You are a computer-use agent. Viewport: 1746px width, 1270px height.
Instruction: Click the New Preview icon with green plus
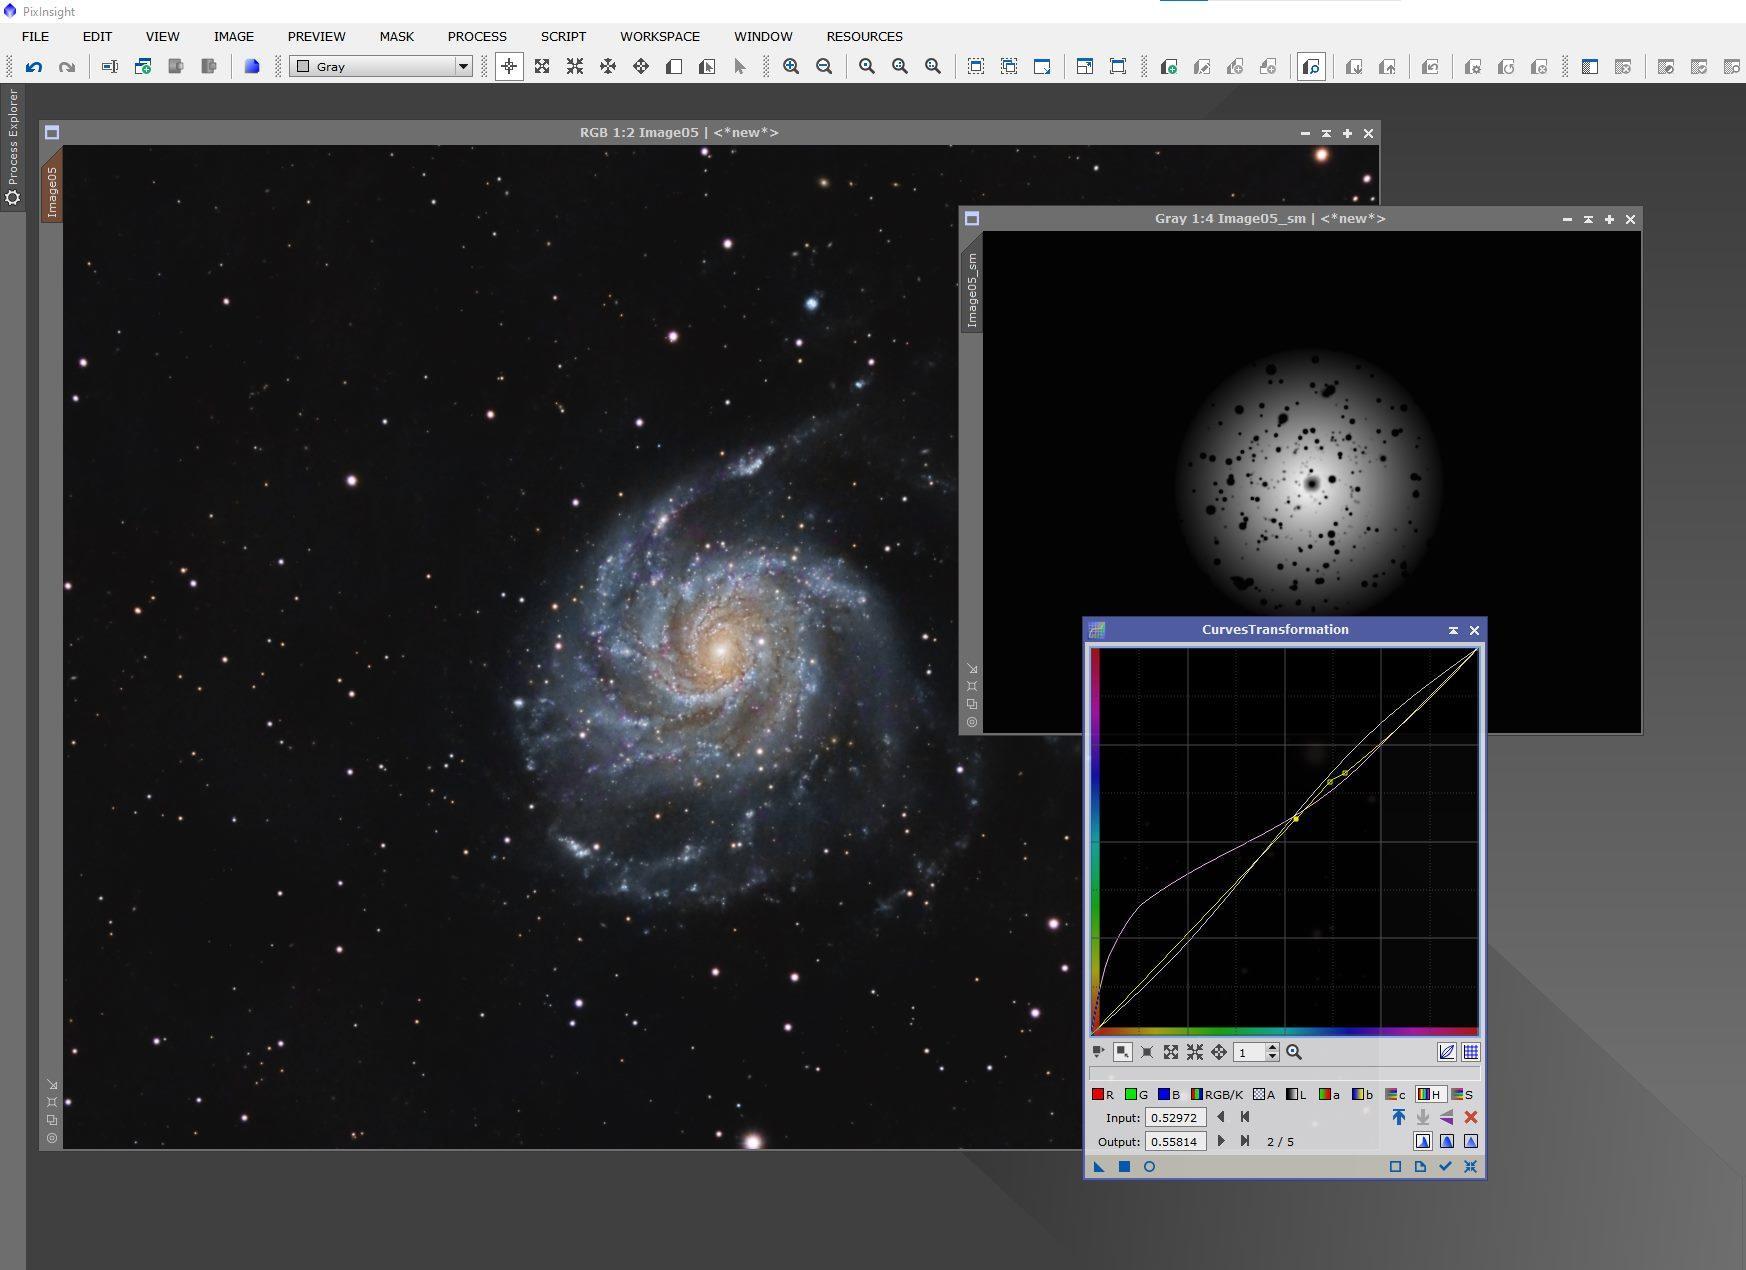[1168, 66]
